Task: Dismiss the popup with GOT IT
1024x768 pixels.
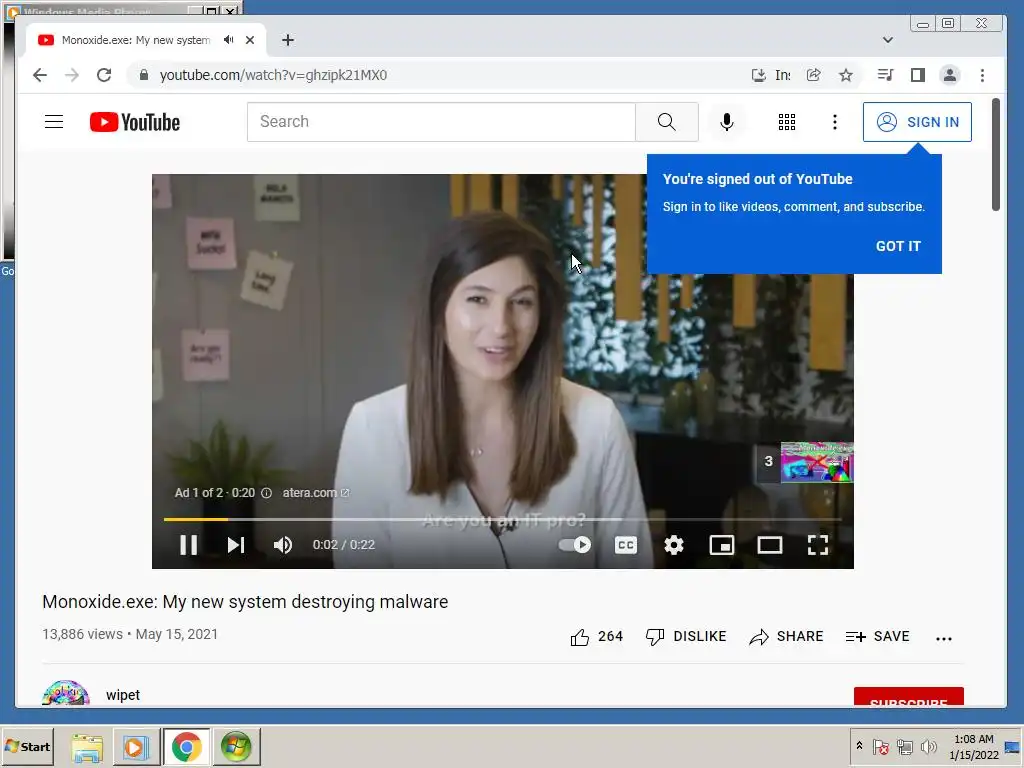Action: (x=898, y=246)
